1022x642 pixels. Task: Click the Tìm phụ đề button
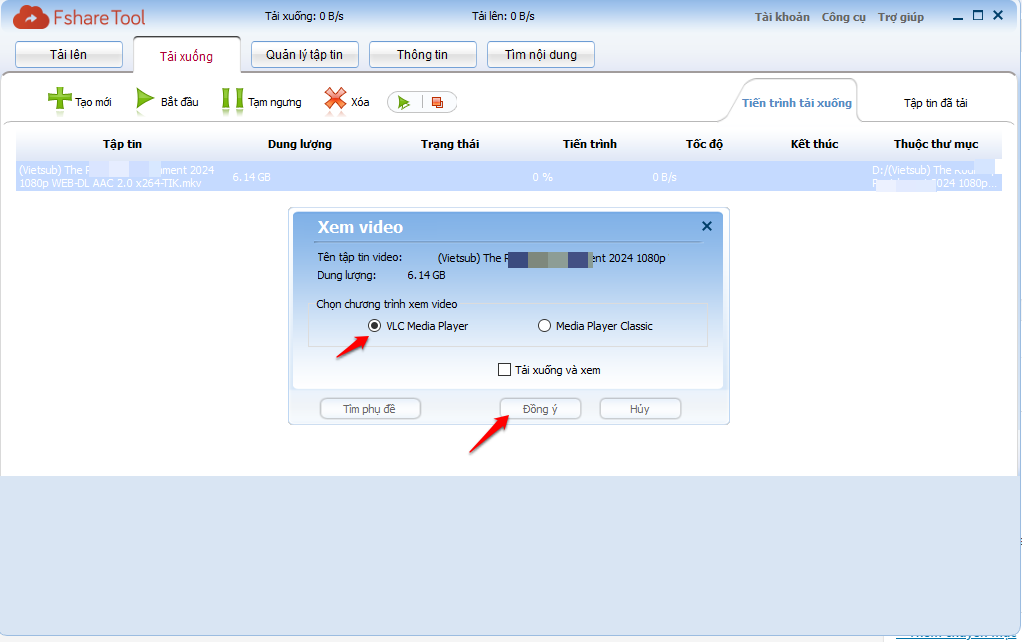[370, 409]
